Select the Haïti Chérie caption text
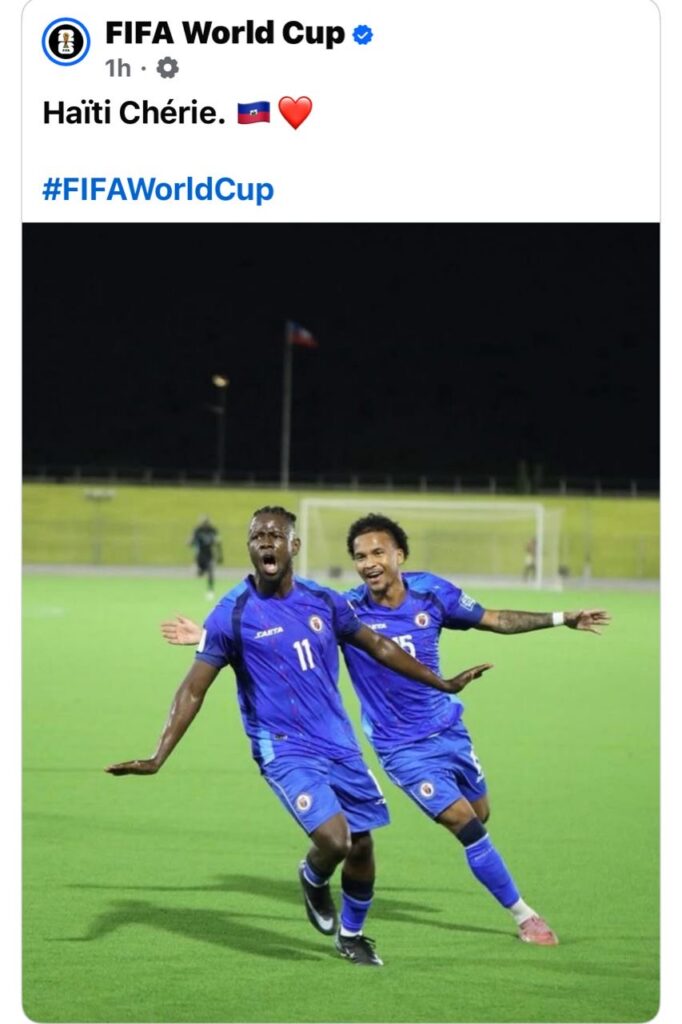The height and width of the screenshot is (1024, 682). click(x=134, y=113)
